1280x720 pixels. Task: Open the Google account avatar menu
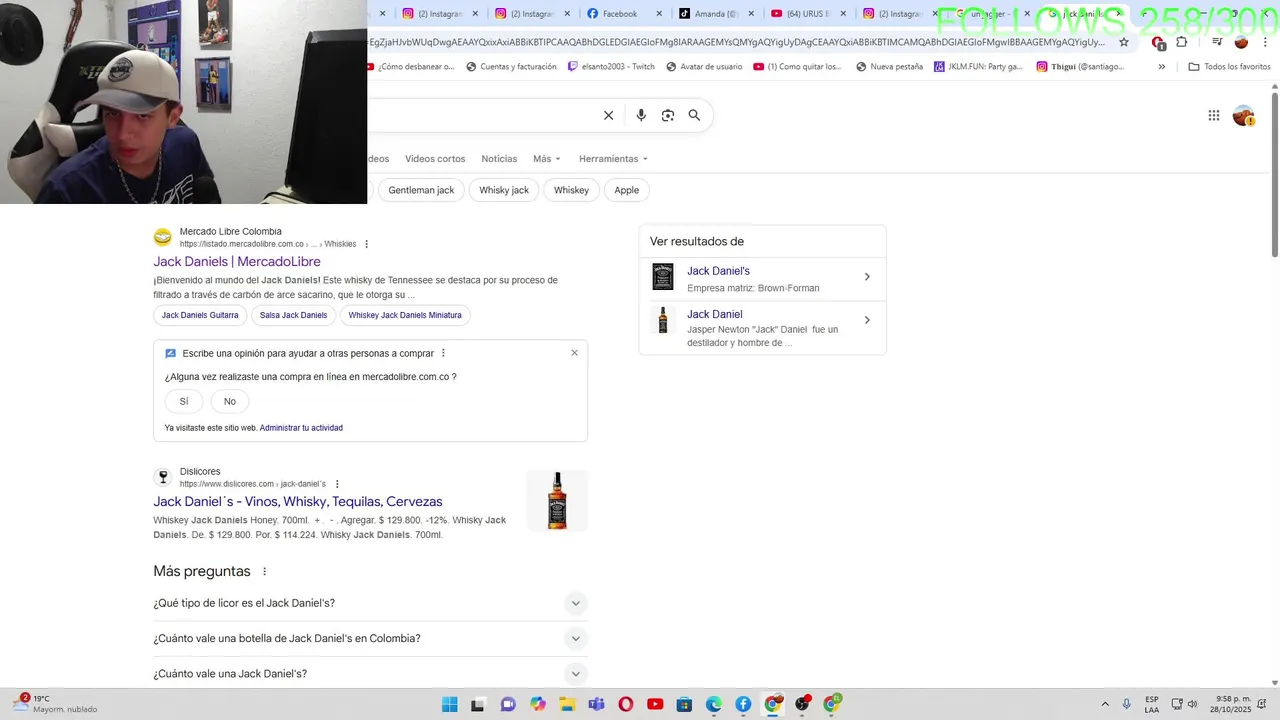tap(1243, 116)
